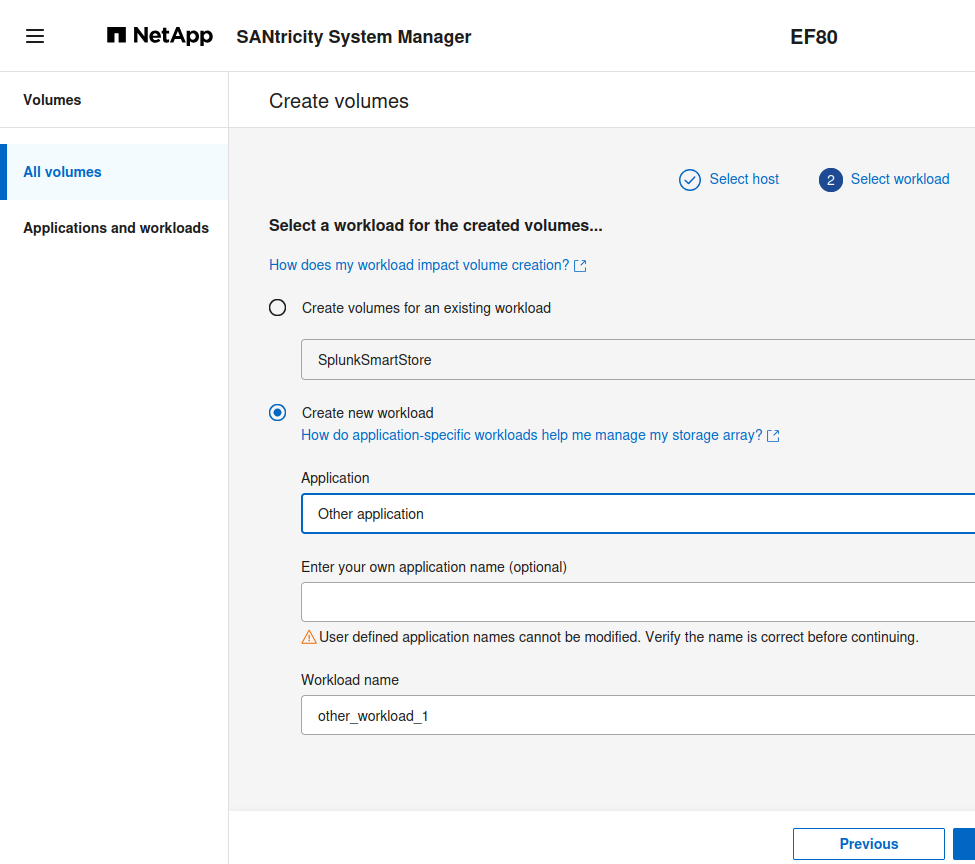Screen dimensions: 975x864
Task: Open the All volumes section
Action: (114, 172)
